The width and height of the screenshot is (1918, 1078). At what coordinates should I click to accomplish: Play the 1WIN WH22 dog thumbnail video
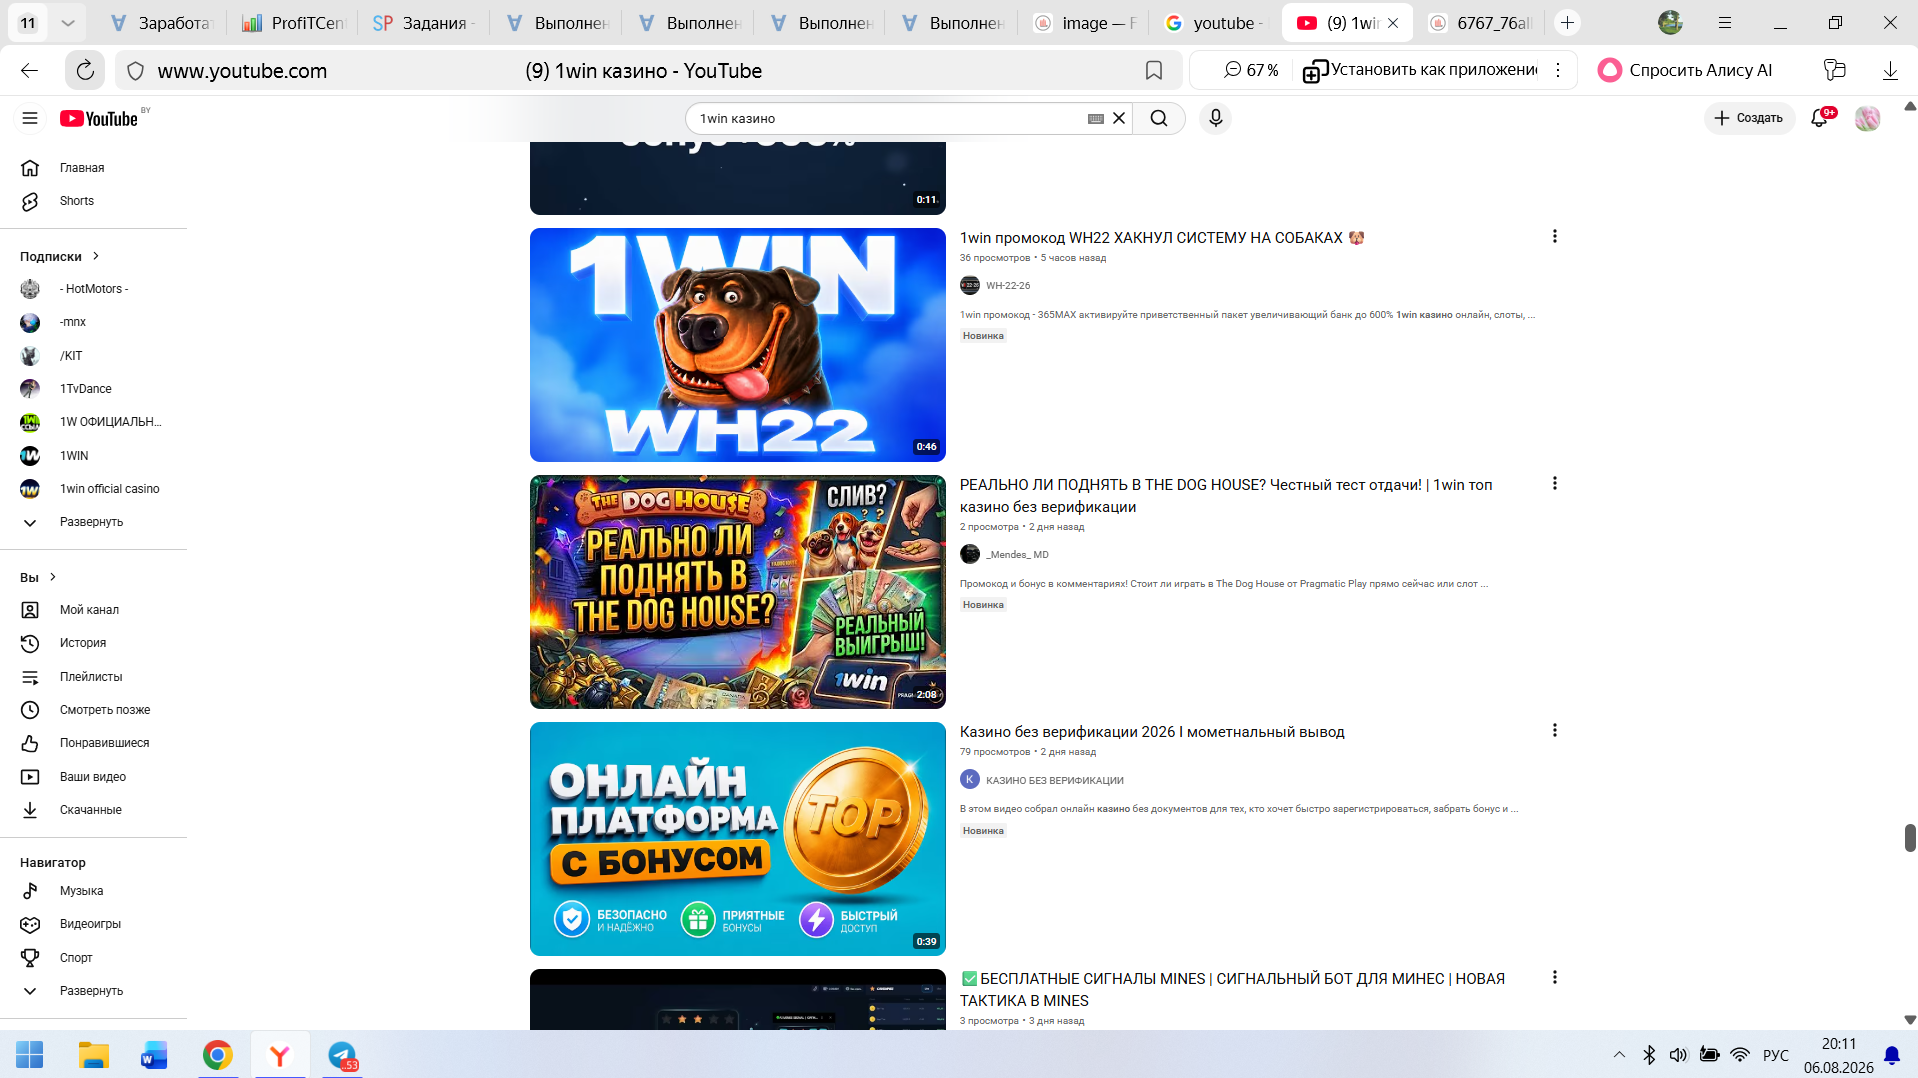(x=738, y=345)
